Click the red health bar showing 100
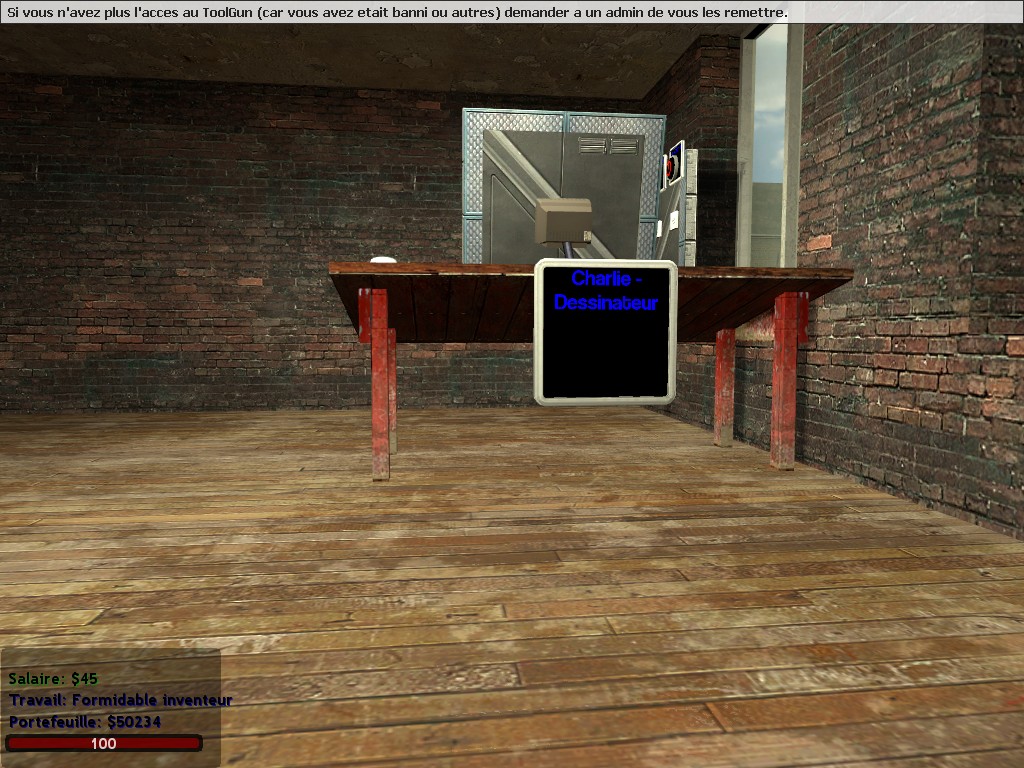Screen dimensions: 1024x768 [x=104, y=743]
